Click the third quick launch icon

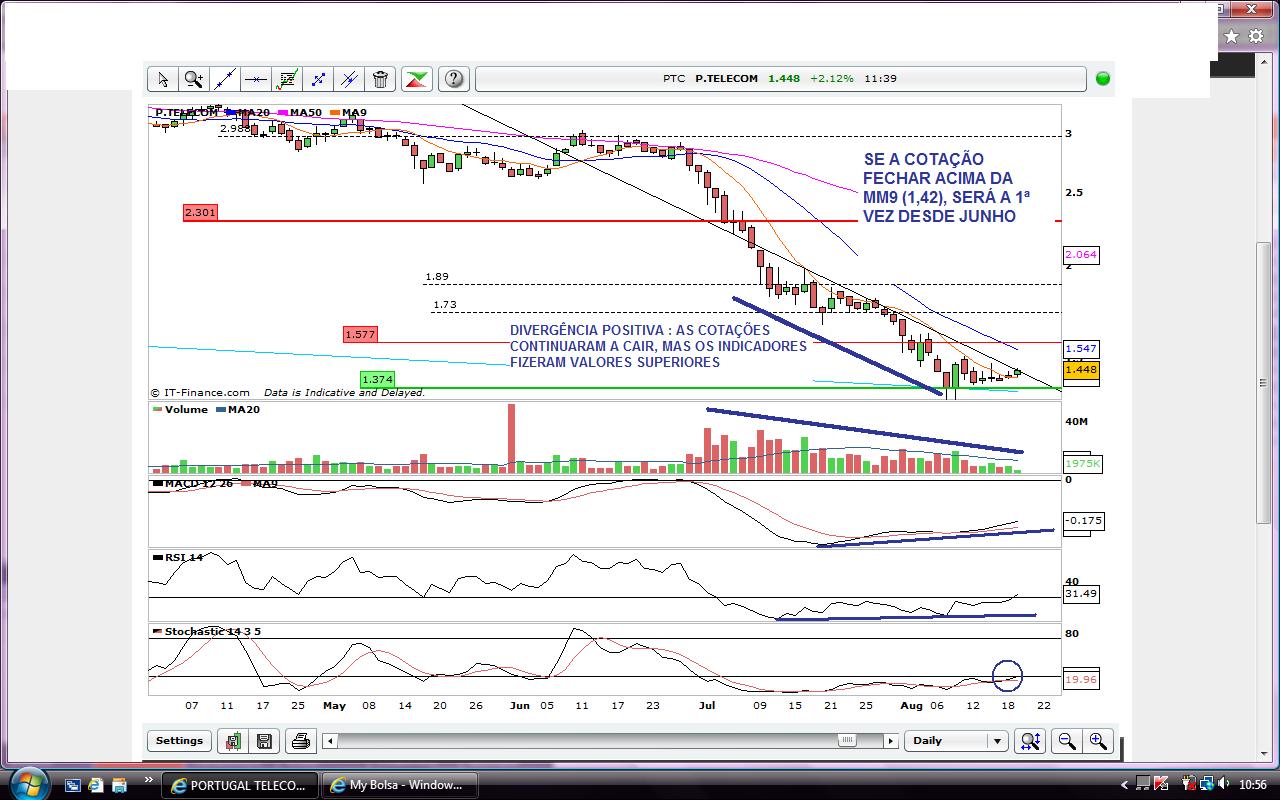tap(119, 785)
